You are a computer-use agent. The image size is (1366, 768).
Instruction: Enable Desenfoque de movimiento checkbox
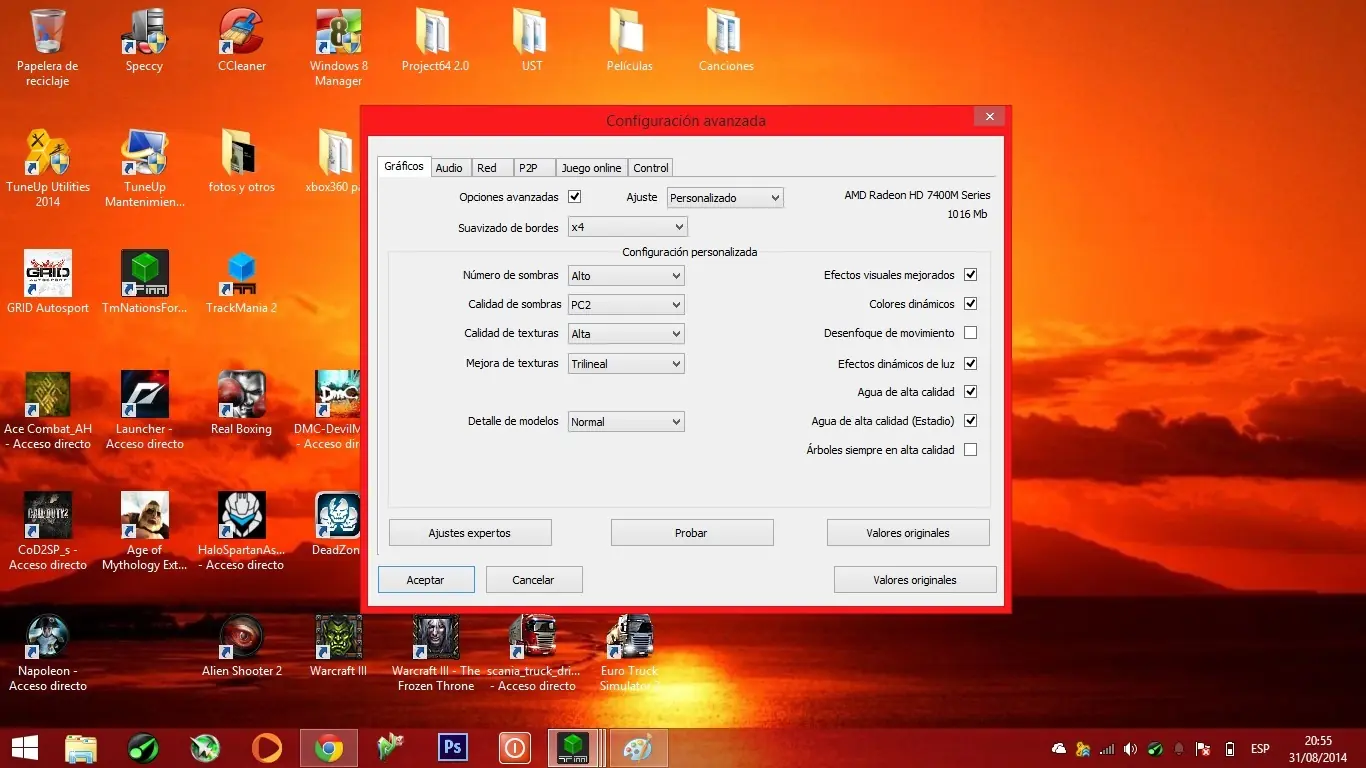[970, 333]
